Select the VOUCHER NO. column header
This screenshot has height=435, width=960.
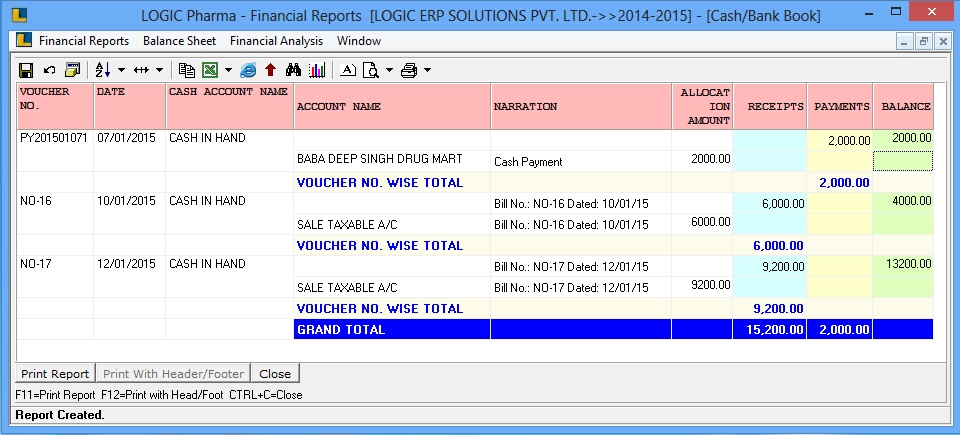point(55,107)
